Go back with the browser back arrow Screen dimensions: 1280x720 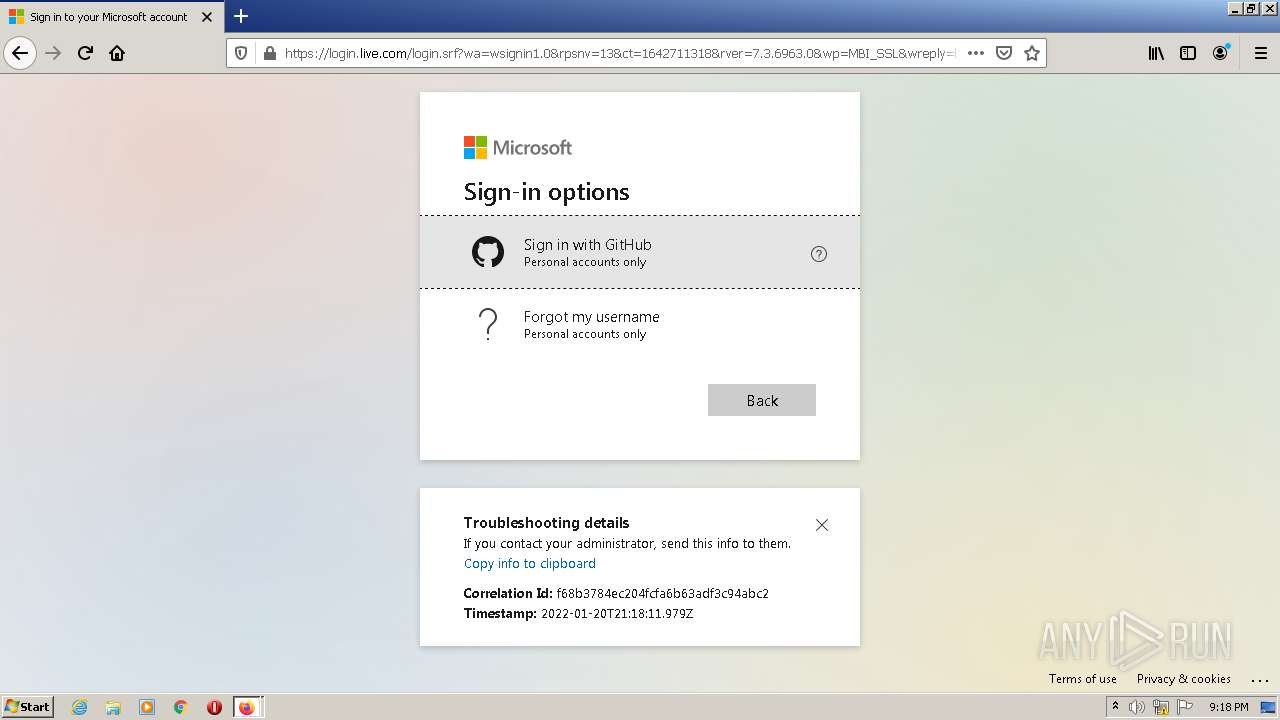point(20,53)
